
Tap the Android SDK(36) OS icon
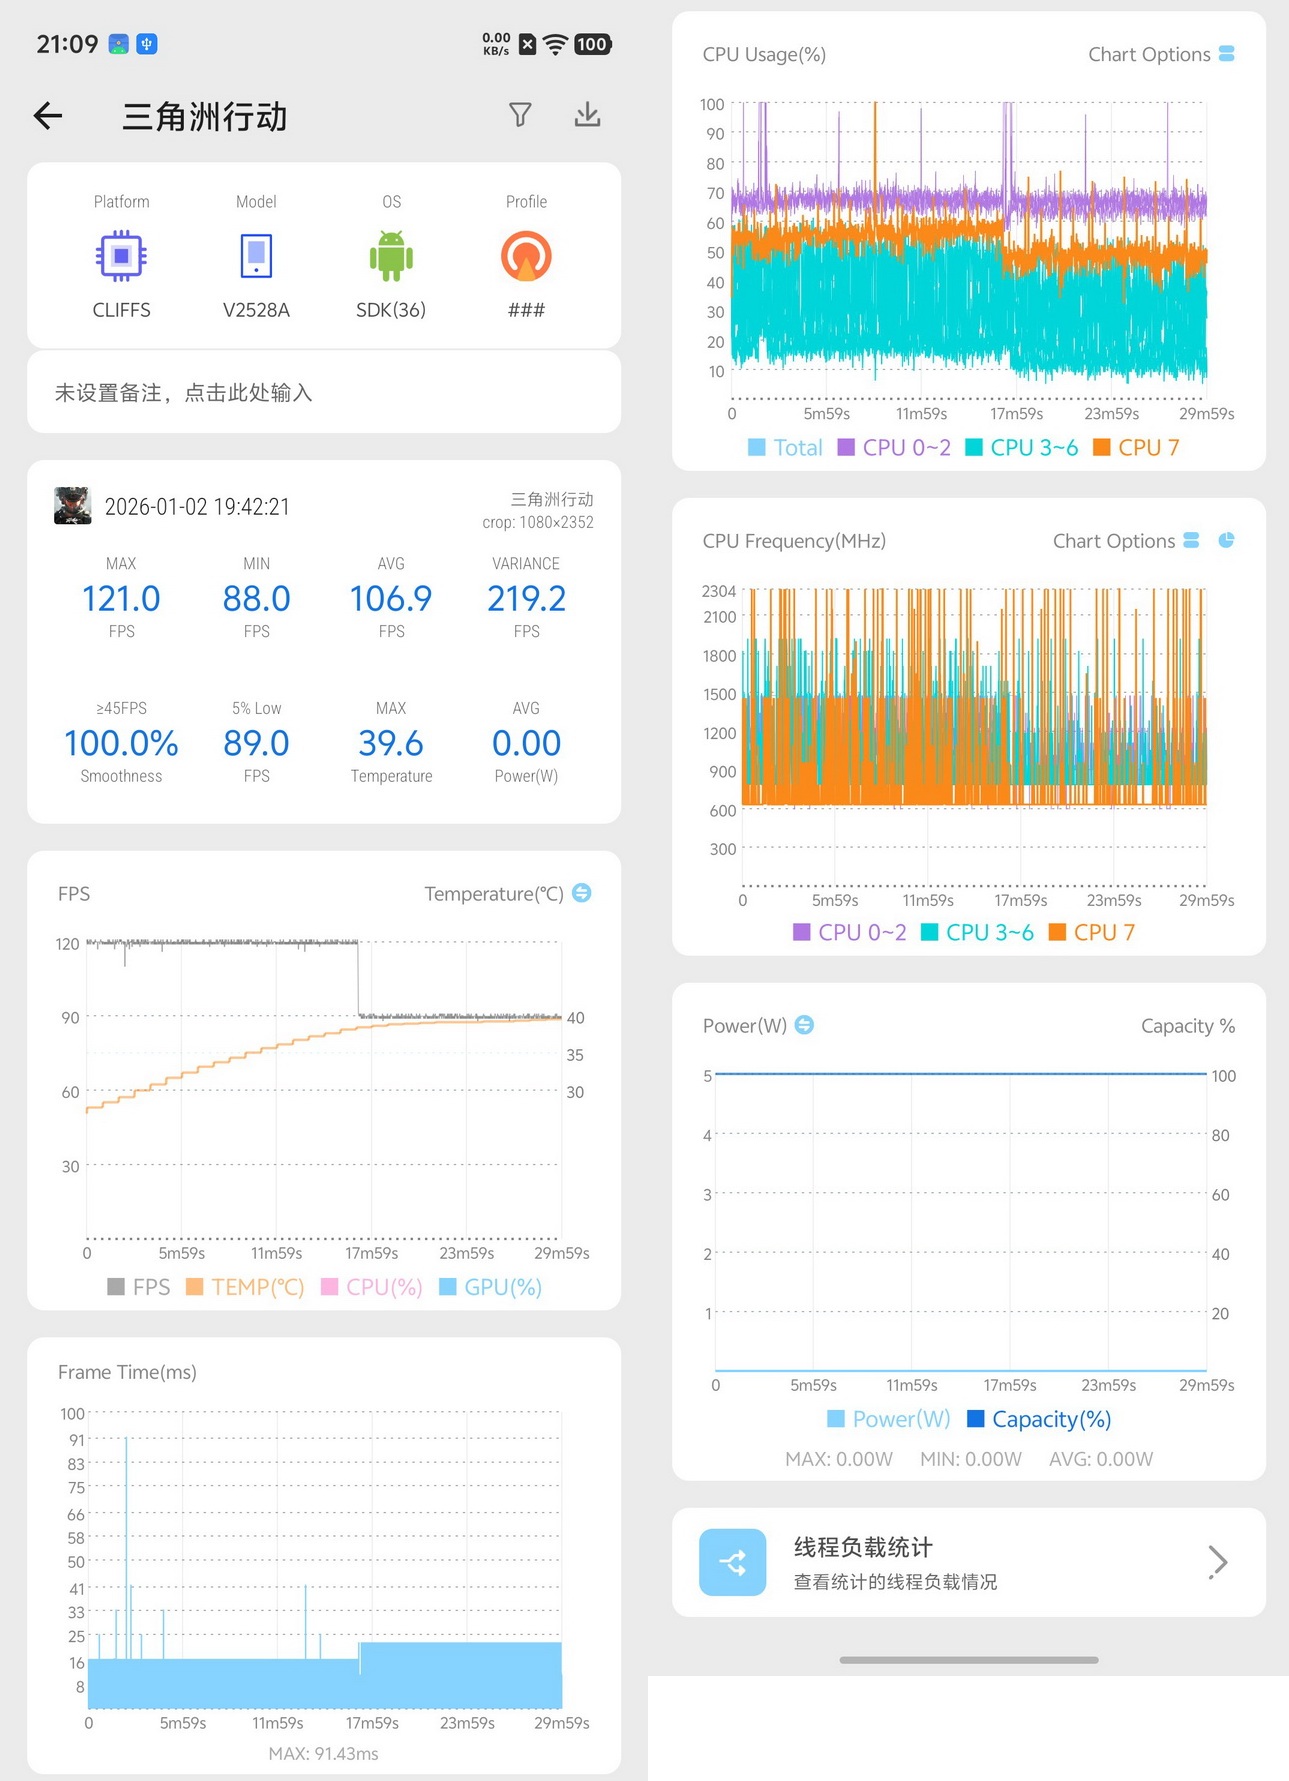click(x=391, y=257)
